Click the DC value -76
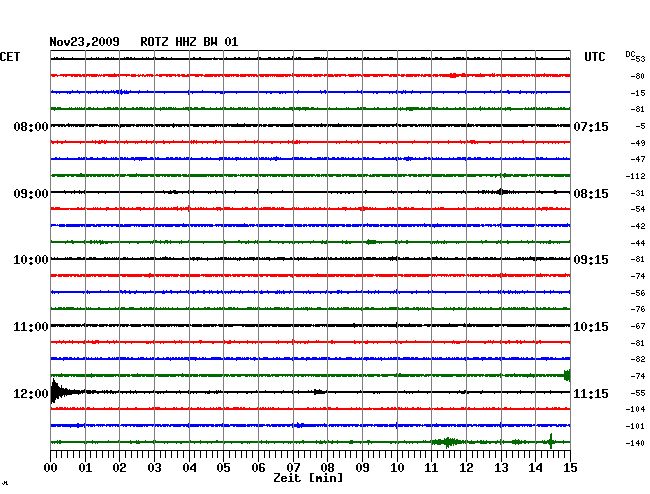The height and width of the screenshot is (494, 650). tap(638, 309)
